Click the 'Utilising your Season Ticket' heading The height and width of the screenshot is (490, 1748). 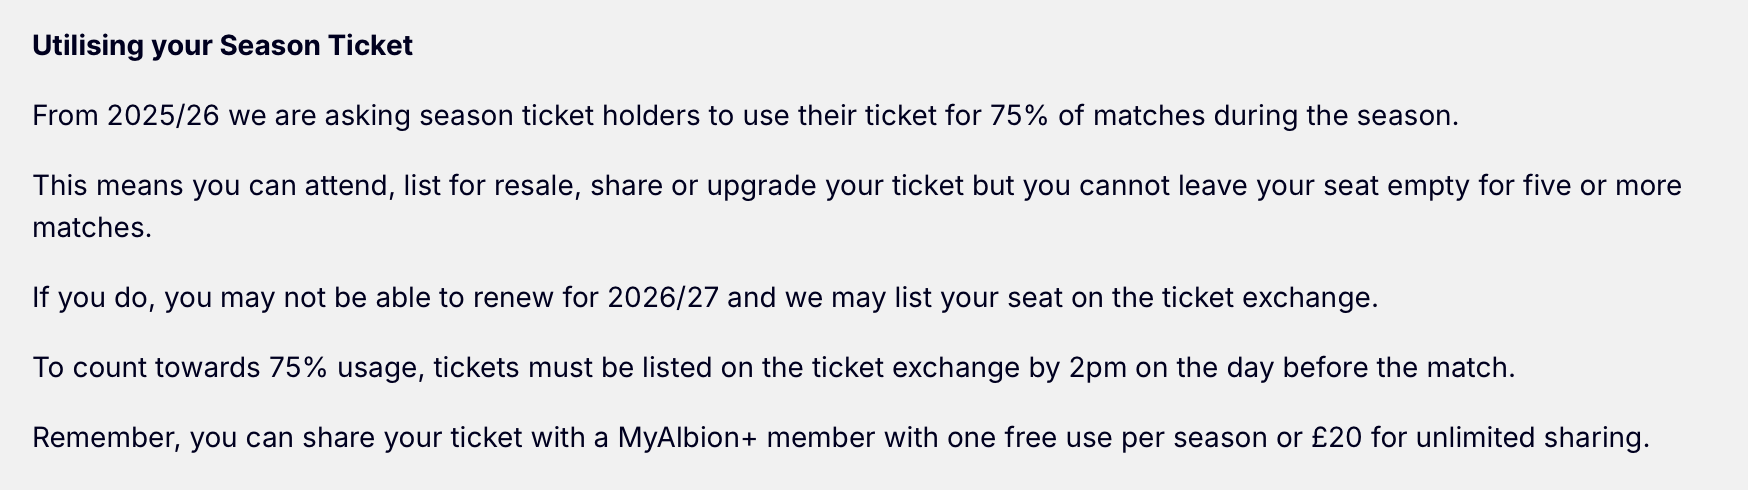(x=222, y=46)
